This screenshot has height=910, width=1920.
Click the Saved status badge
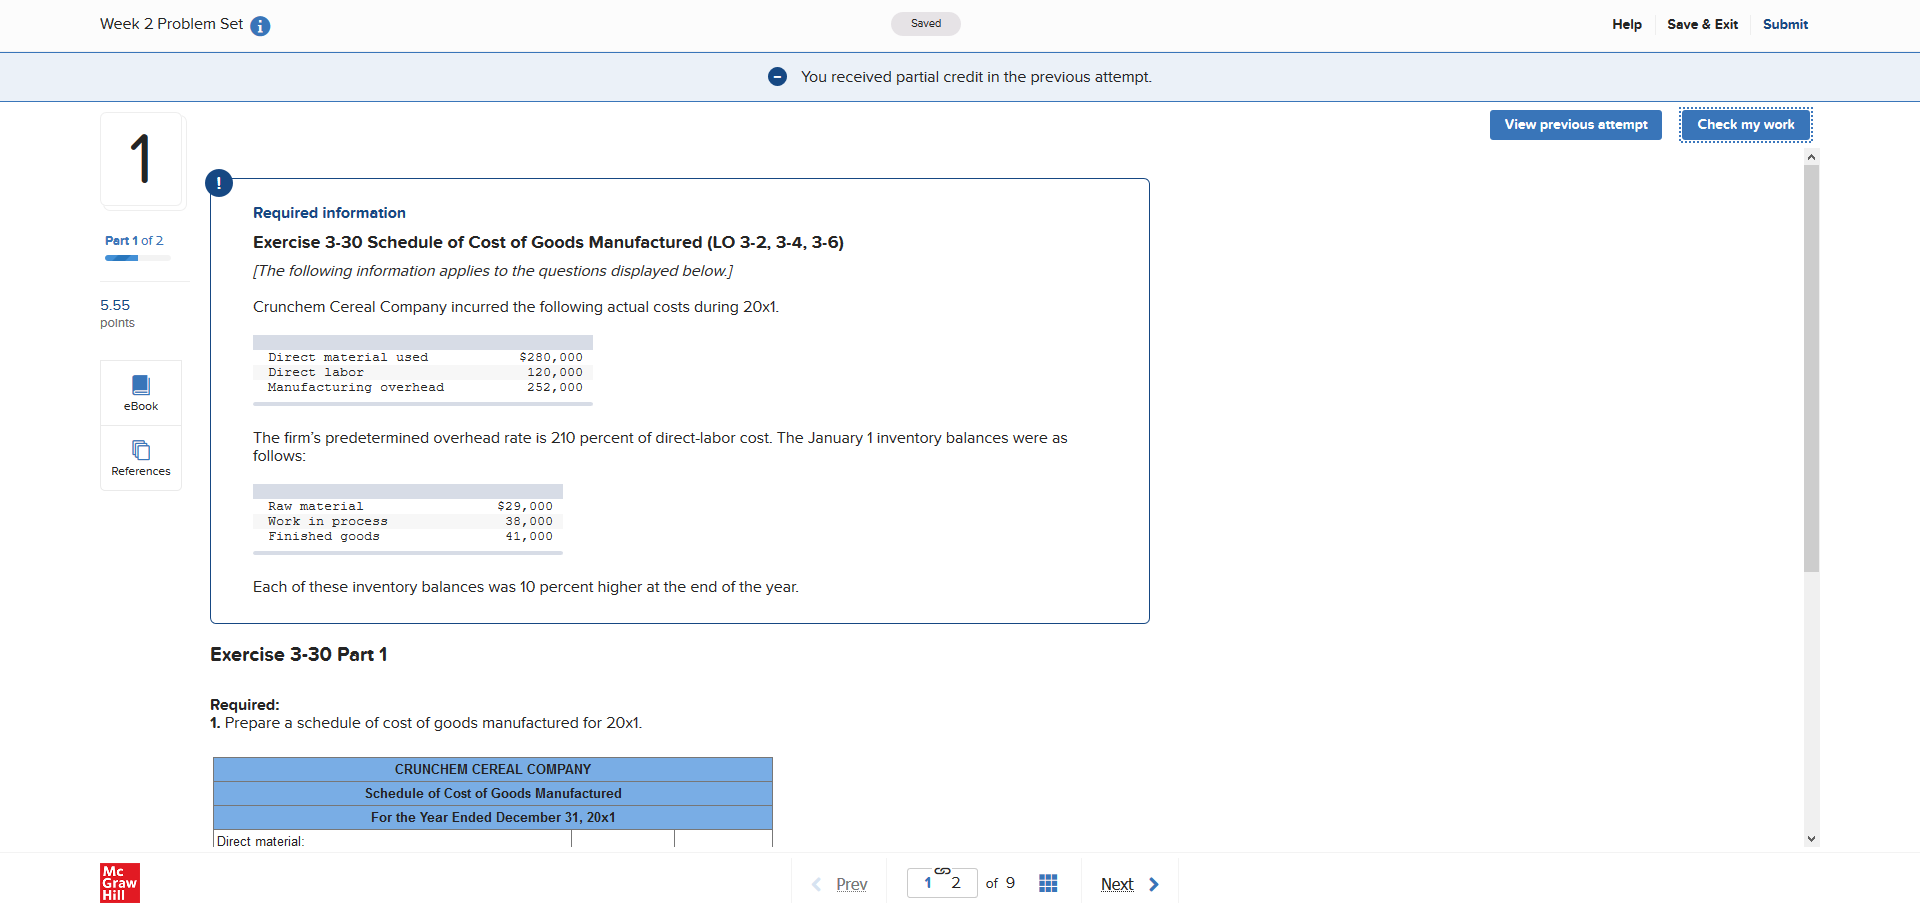pos(926,24)
